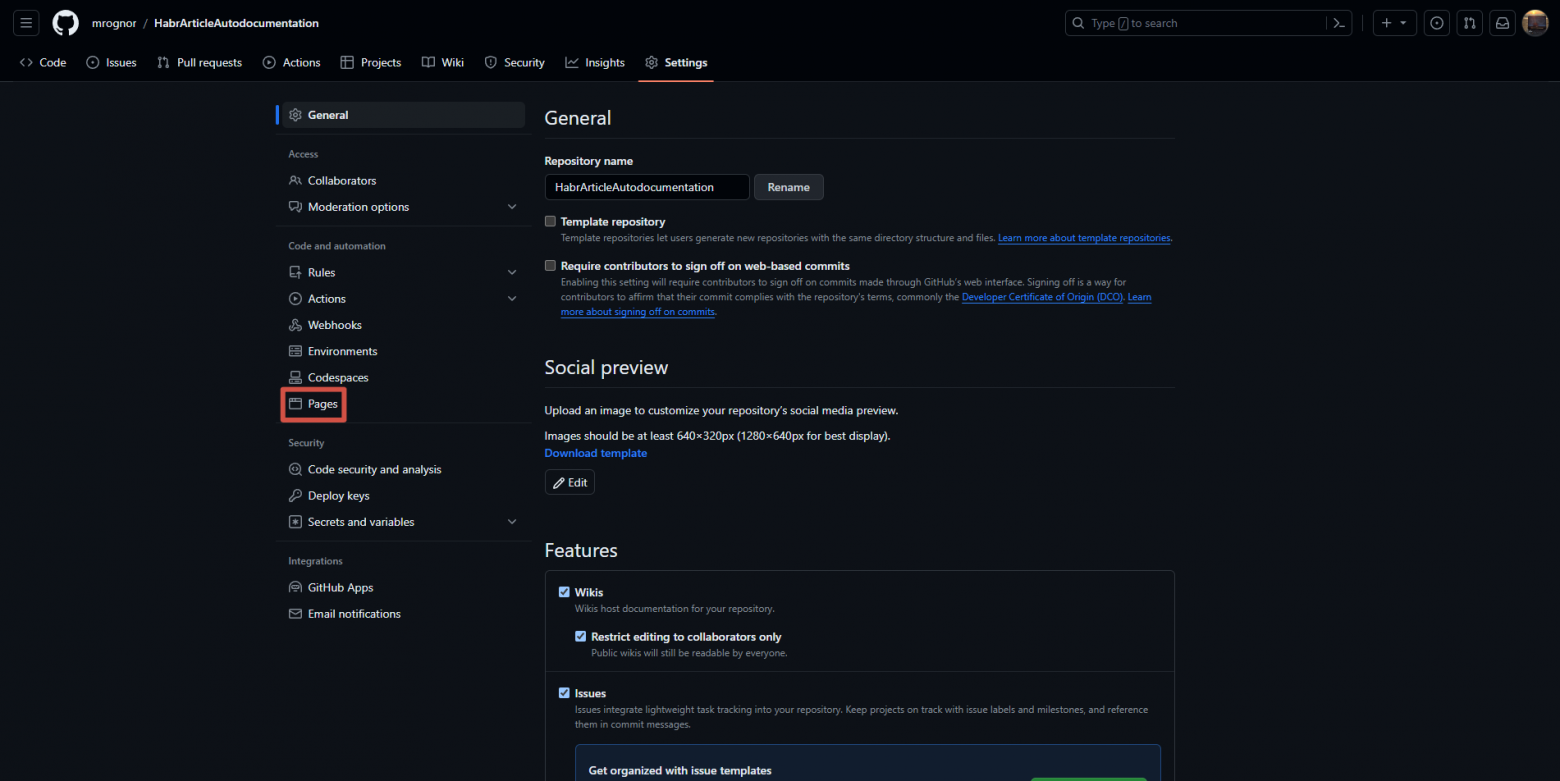Click the Repository name input field
1560x781 pixels.
[646, 187]
